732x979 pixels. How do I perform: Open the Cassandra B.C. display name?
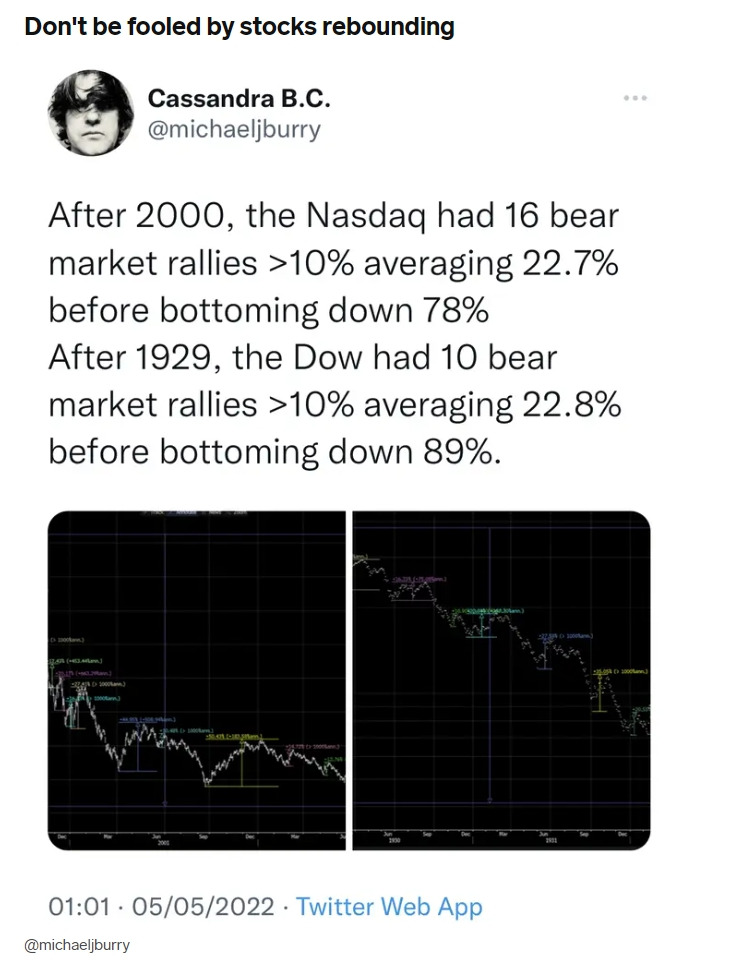coord(239,98)
